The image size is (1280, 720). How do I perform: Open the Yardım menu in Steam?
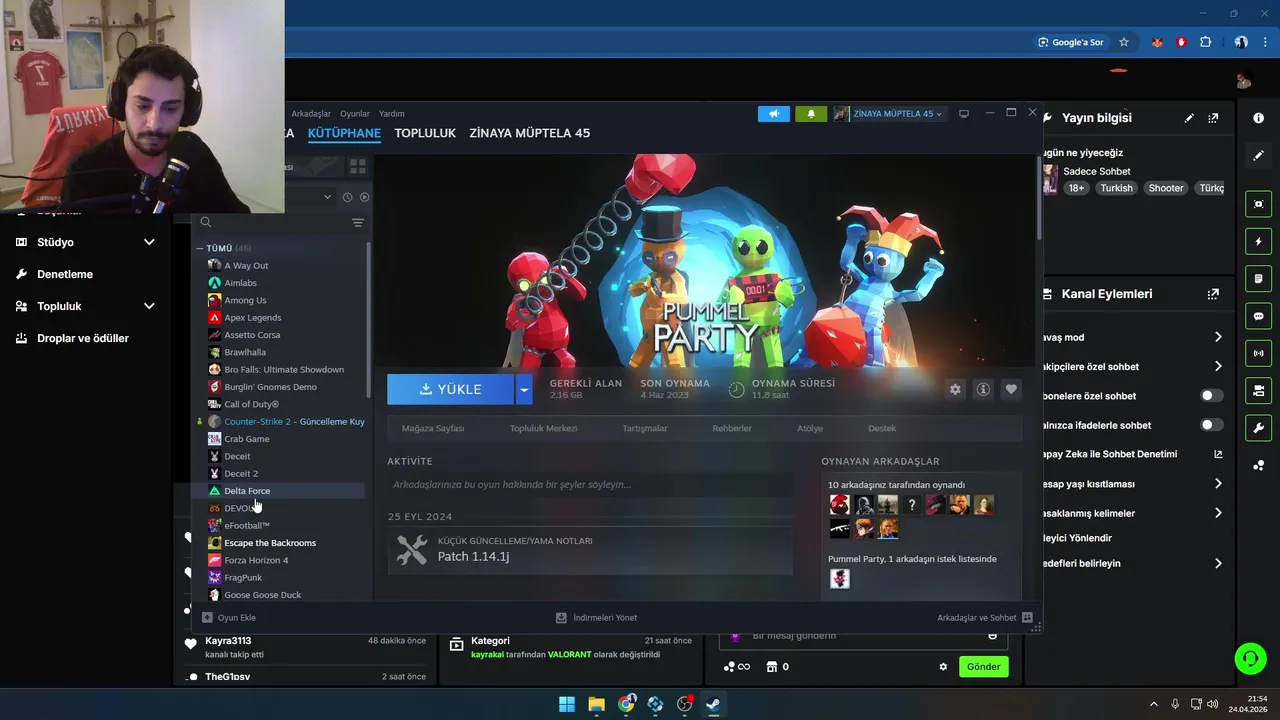click(x=392, y=114)
